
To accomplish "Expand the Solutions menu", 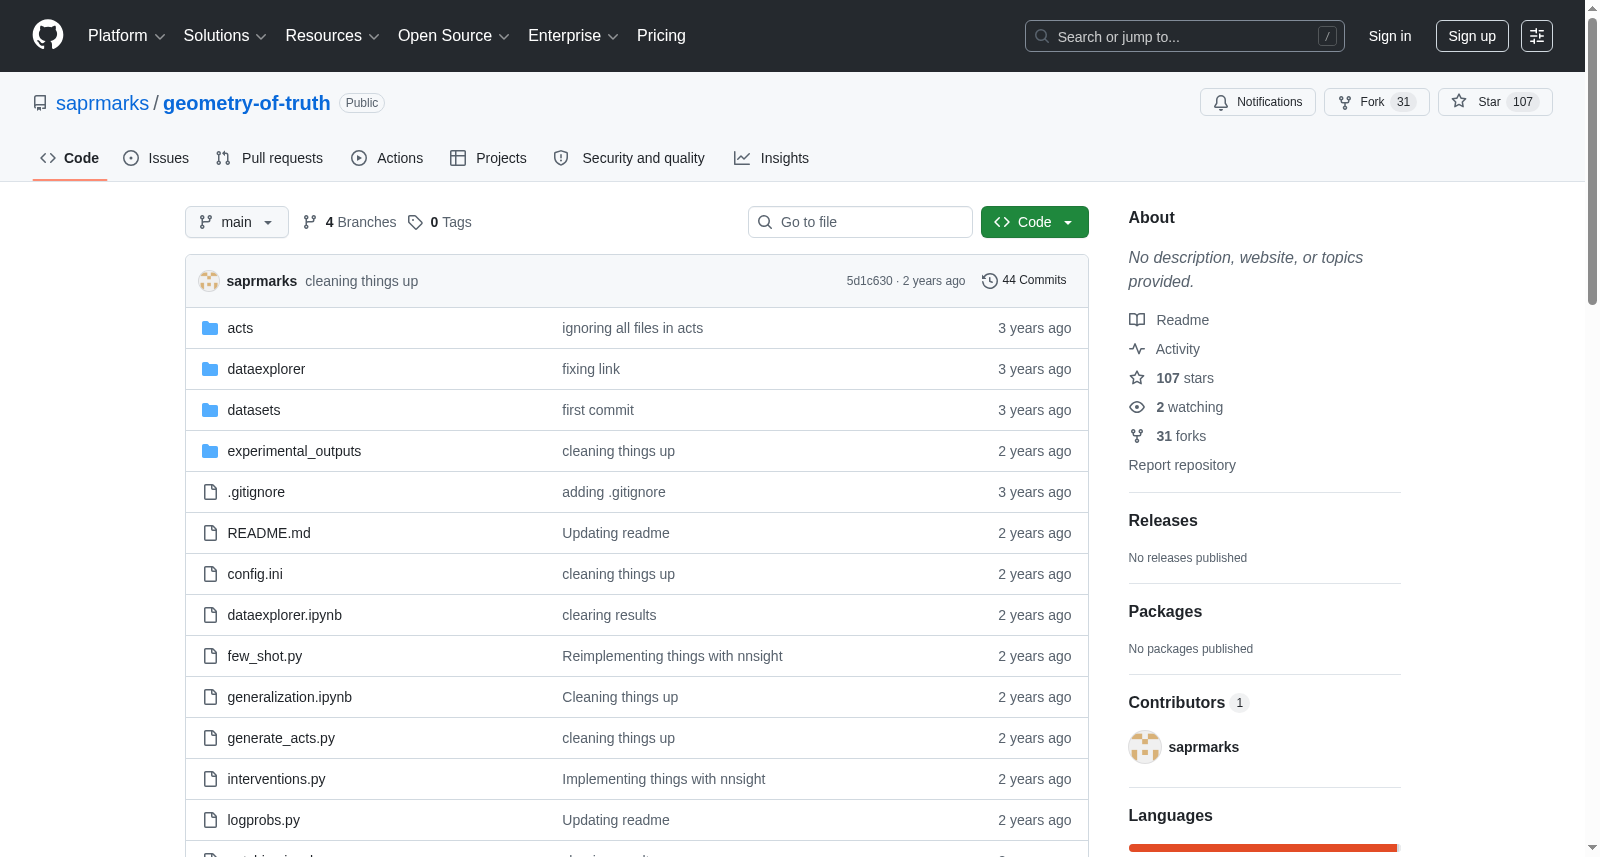I will (x=225, y=36).
